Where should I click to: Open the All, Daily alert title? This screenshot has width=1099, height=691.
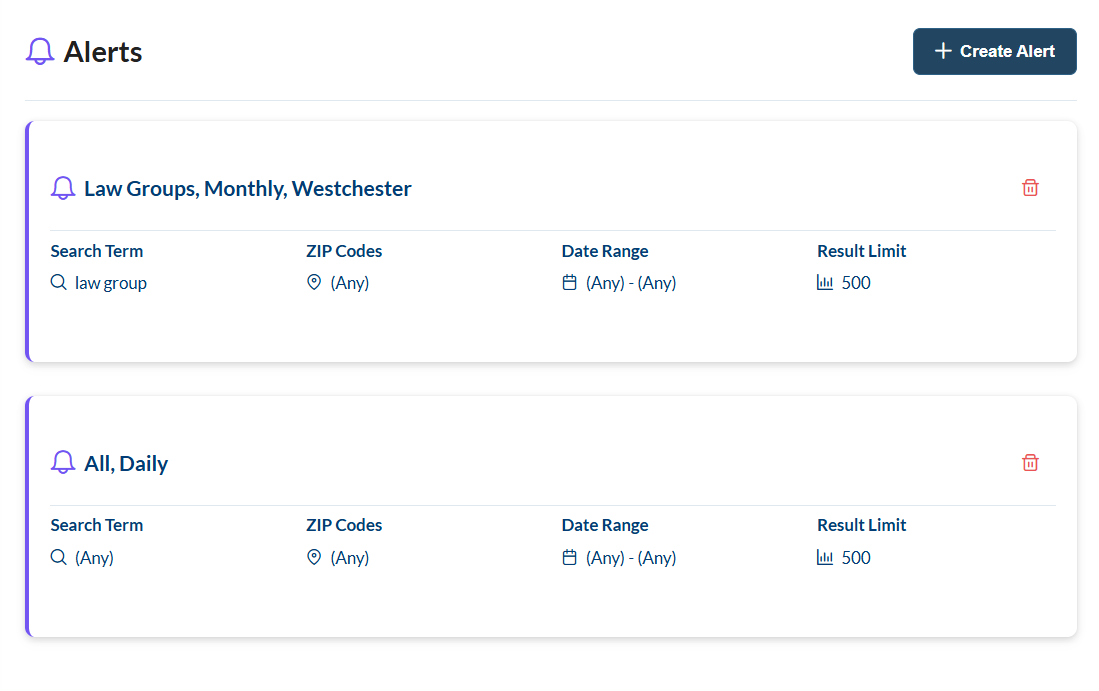126,463
